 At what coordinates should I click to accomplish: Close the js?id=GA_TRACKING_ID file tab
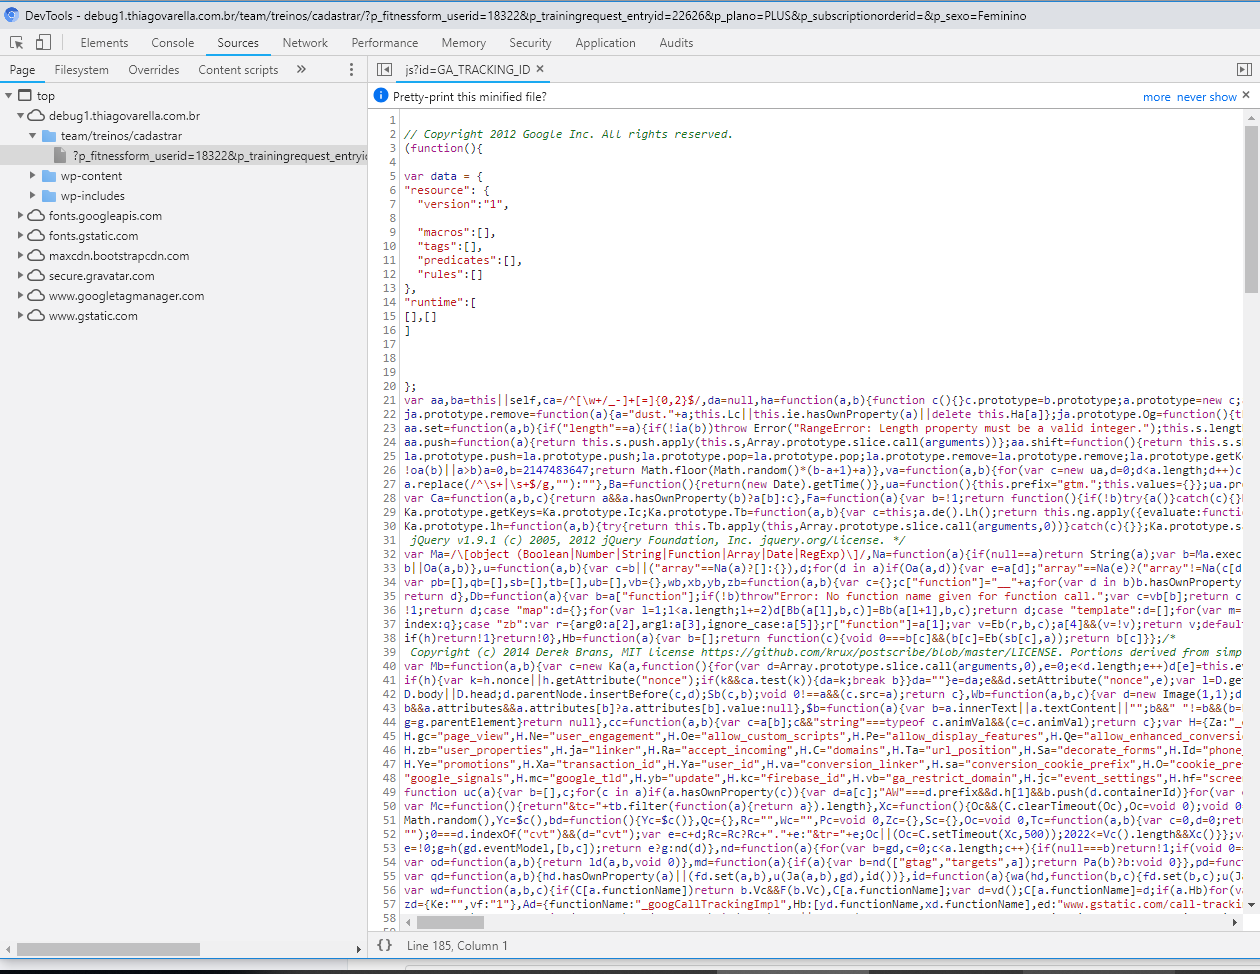pyautogui.click(x=540, y=69)
